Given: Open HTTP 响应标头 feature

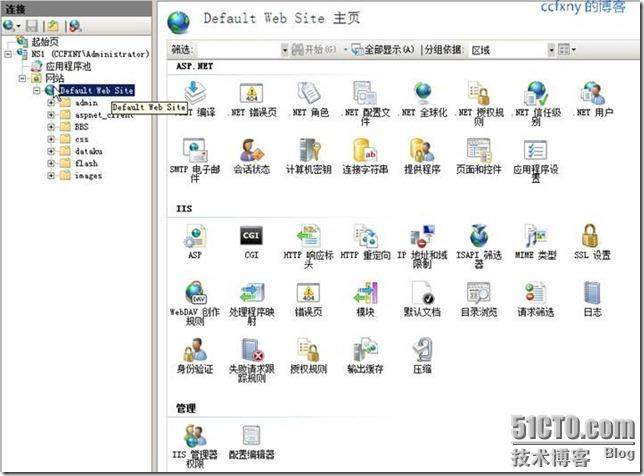Looking at the screenshot, I should click(308, 246).
